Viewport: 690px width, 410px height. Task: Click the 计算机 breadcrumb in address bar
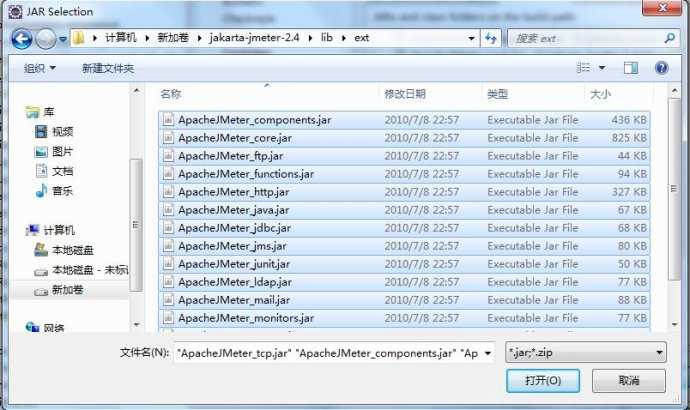pos(120,38)
